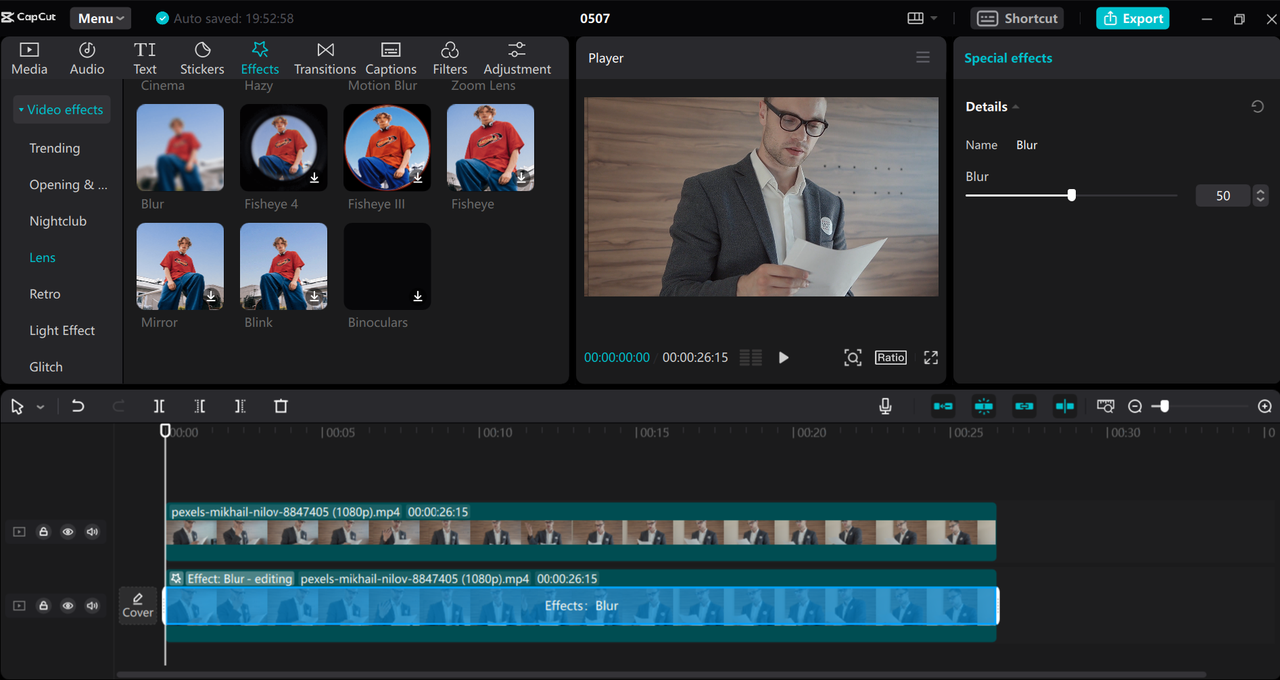Viewport: 1280px width, 680px height.
Task: Toggle clip linkage
Action: click(x=1024, y=406)
